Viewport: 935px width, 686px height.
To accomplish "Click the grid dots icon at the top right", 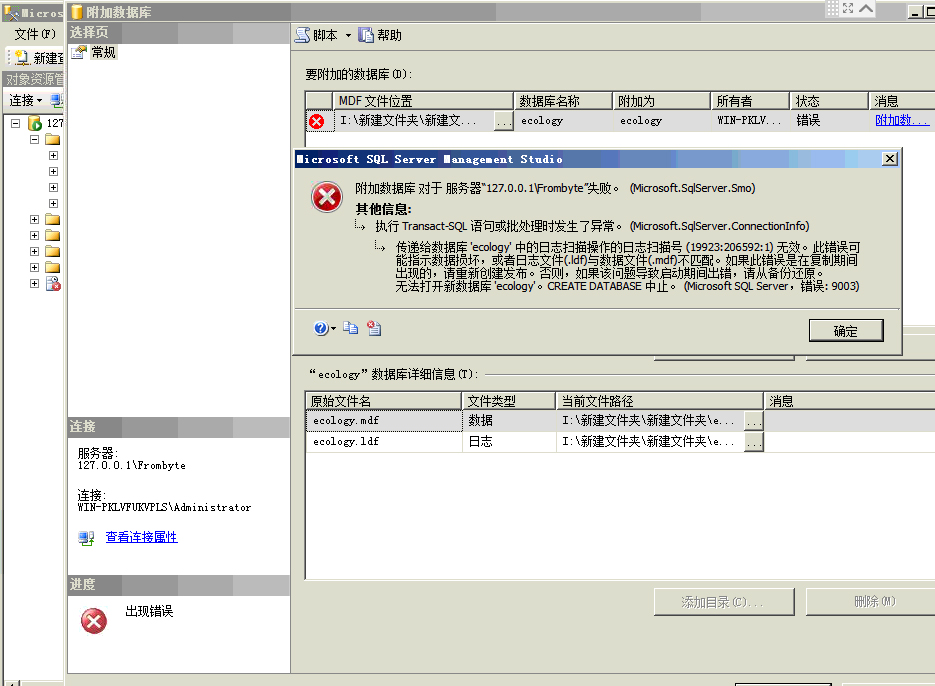I will click(x=832, y=8).
